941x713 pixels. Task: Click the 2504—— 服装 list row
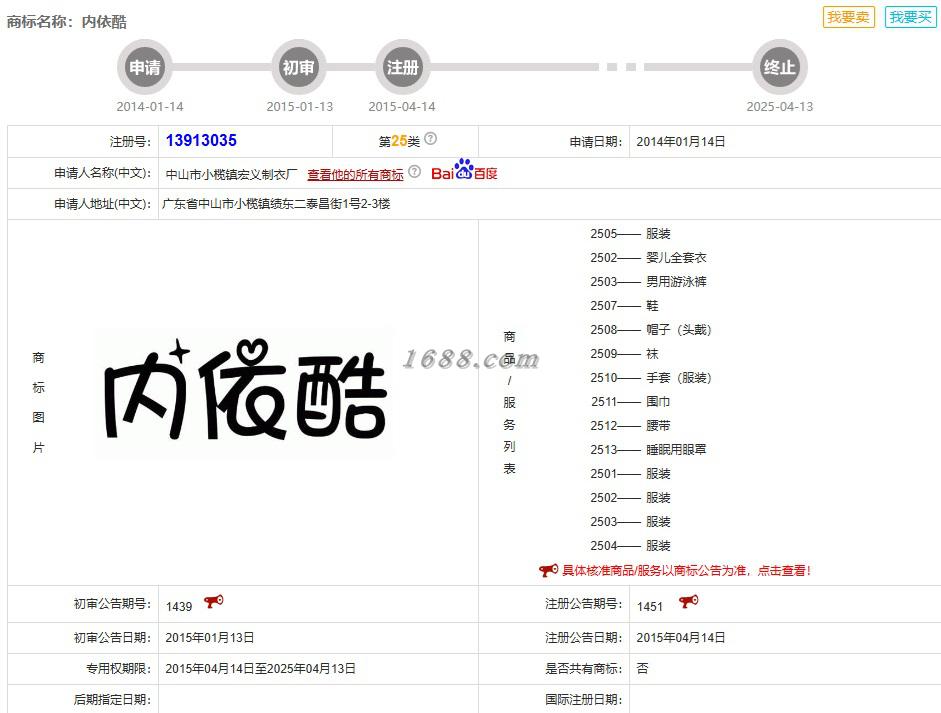(x=630, y=546)
